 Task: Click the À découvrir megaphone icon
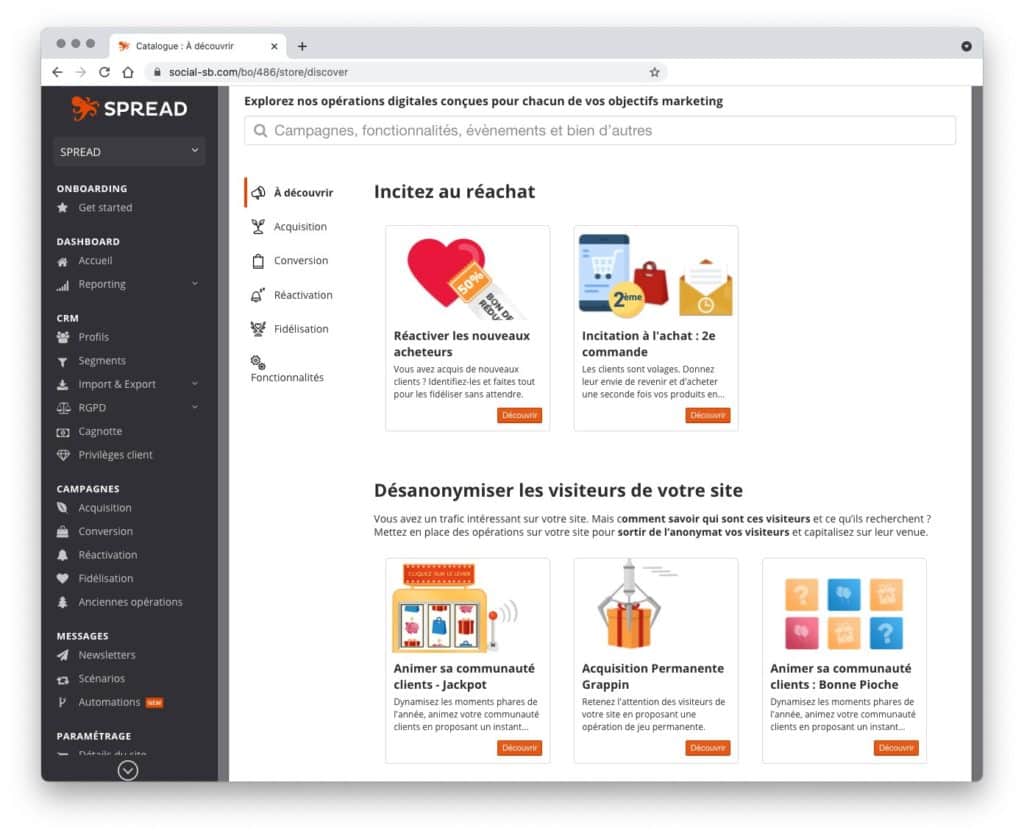coord(259,193)
